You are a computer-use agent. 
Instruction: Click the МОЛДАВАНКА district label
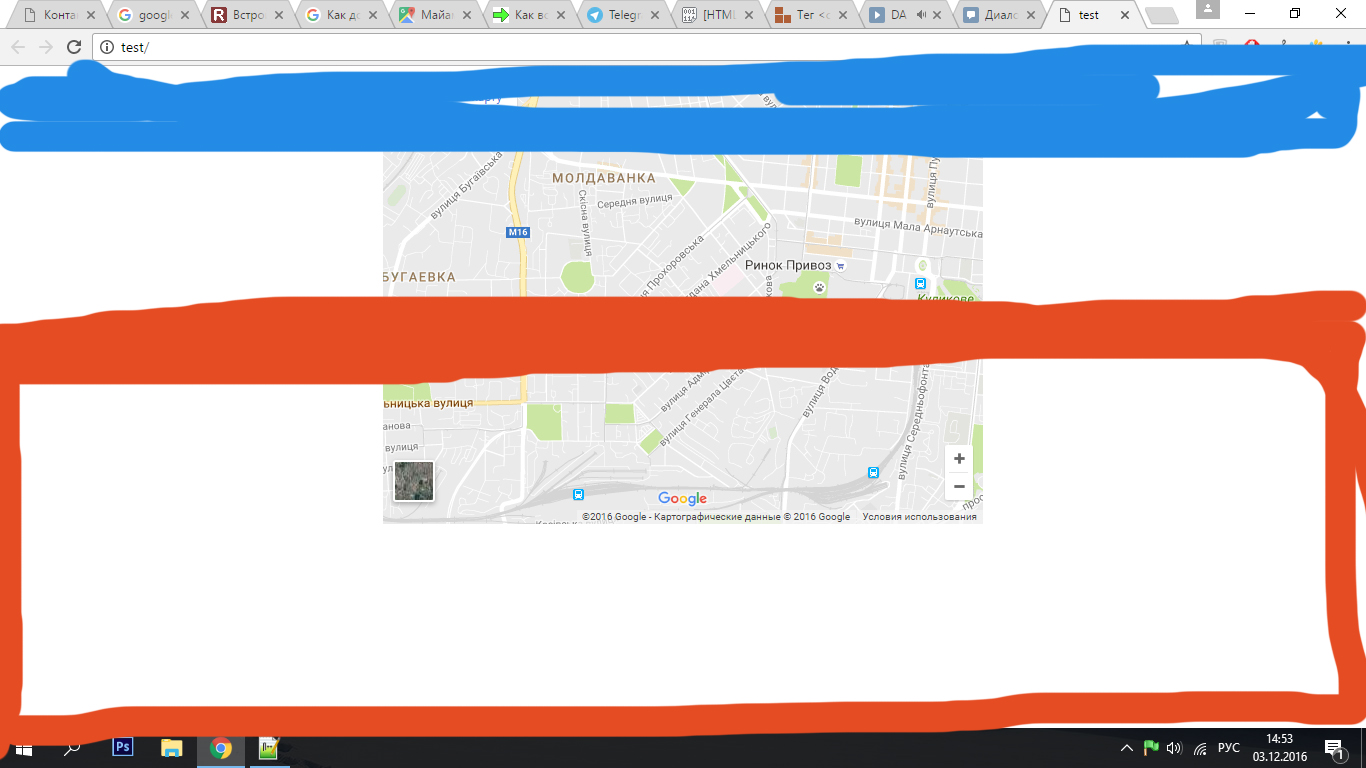604,178
